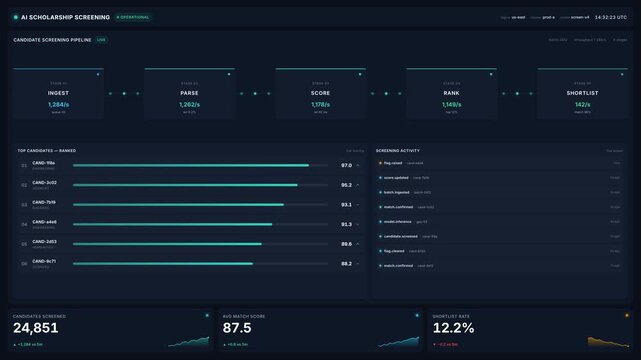The height and width of the screenshot is (360, 641).
Task: Click the dot for score.updated event
Action: 380,178
